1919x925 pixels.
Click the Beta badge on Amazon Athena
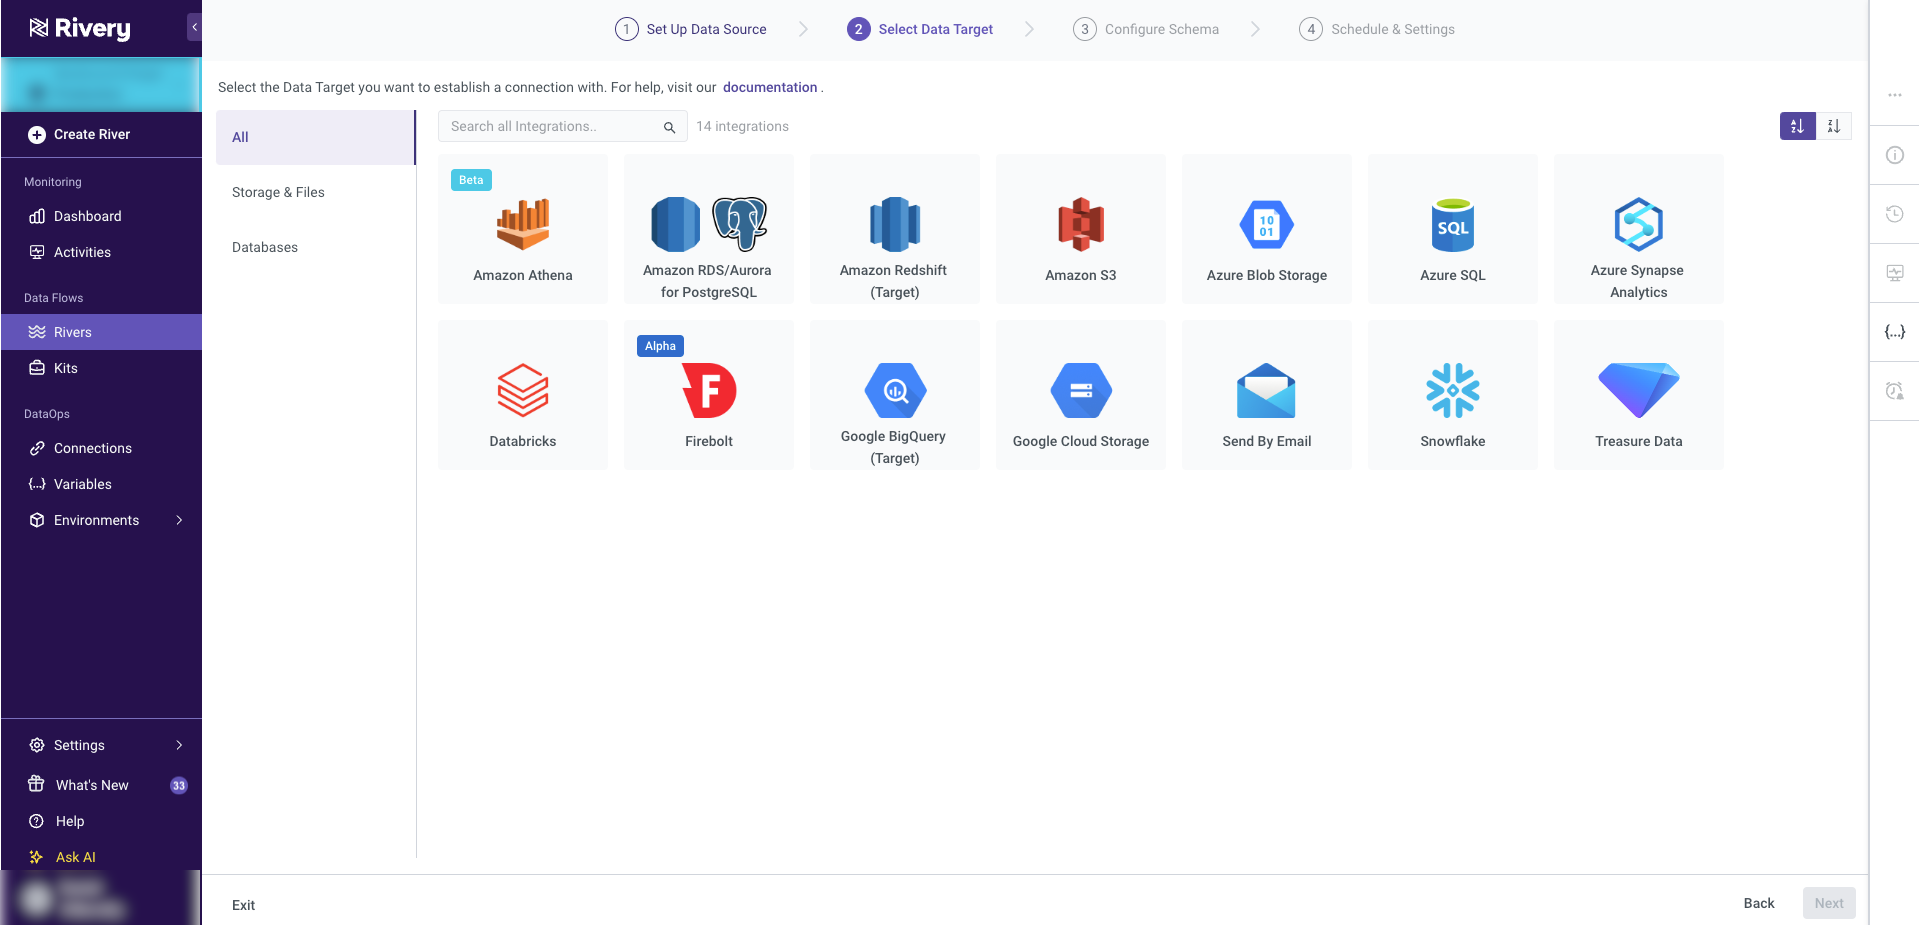pyautogui.click(x=471, y=180)
